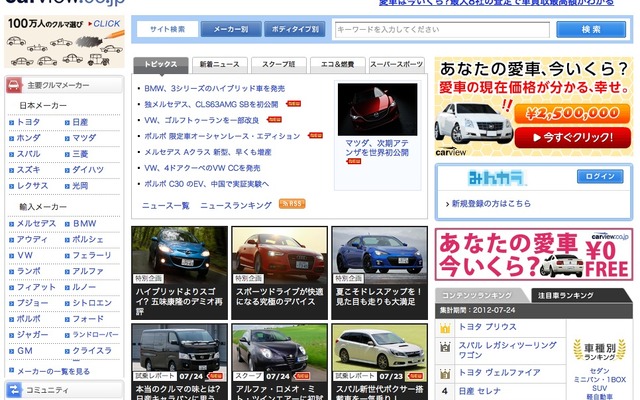Open the メルセデス CLS63AMG SB article
This screenshot has width=640, height=400.
pyautogui.click(x=211, y=104)
